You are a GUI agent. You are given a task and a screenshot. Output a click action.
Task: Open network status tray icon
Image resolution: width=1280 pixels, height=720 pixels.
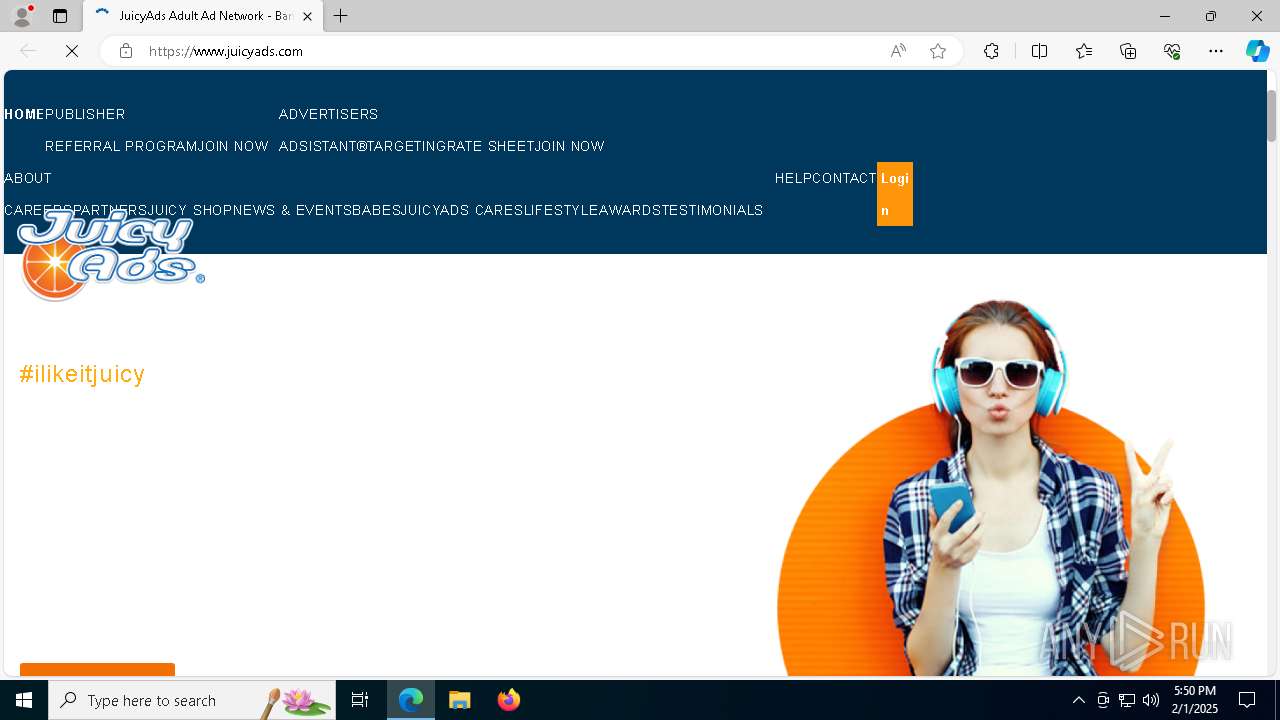click(x=1127, y=700)
